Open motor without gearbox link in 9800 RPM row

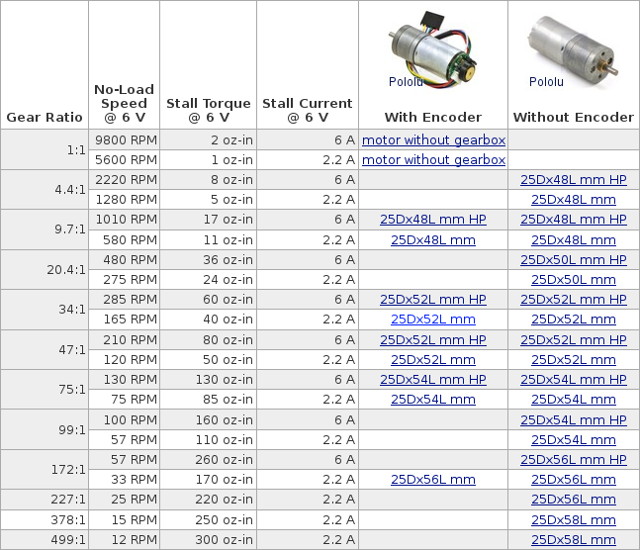(x=433, y=140)
